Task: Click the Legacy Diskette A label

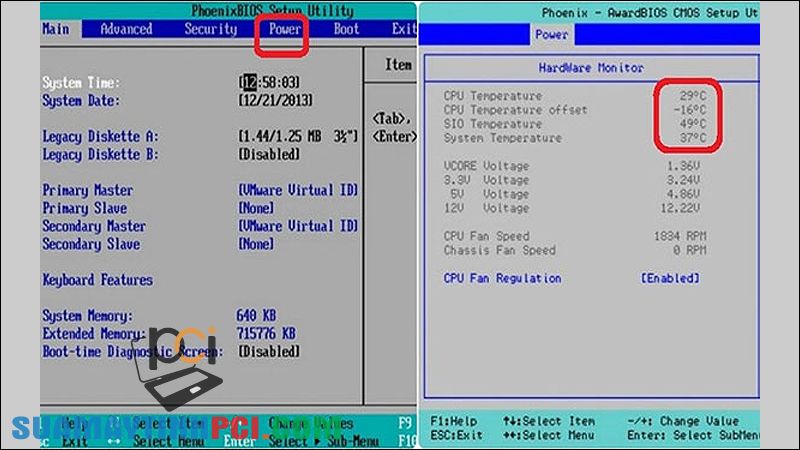Action: click(x=100, y=136)
